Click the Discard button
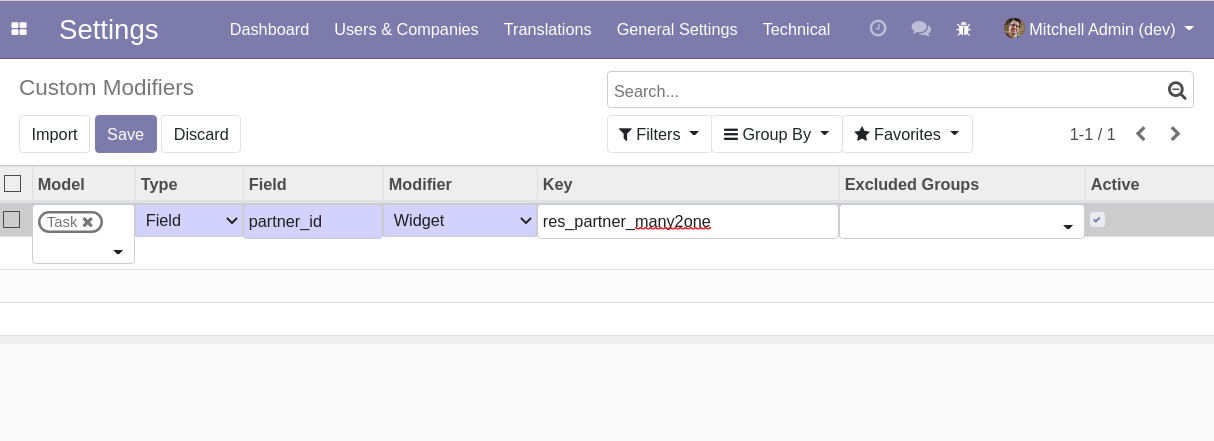This screenshot has width=1214, height=441. (201, 134)
